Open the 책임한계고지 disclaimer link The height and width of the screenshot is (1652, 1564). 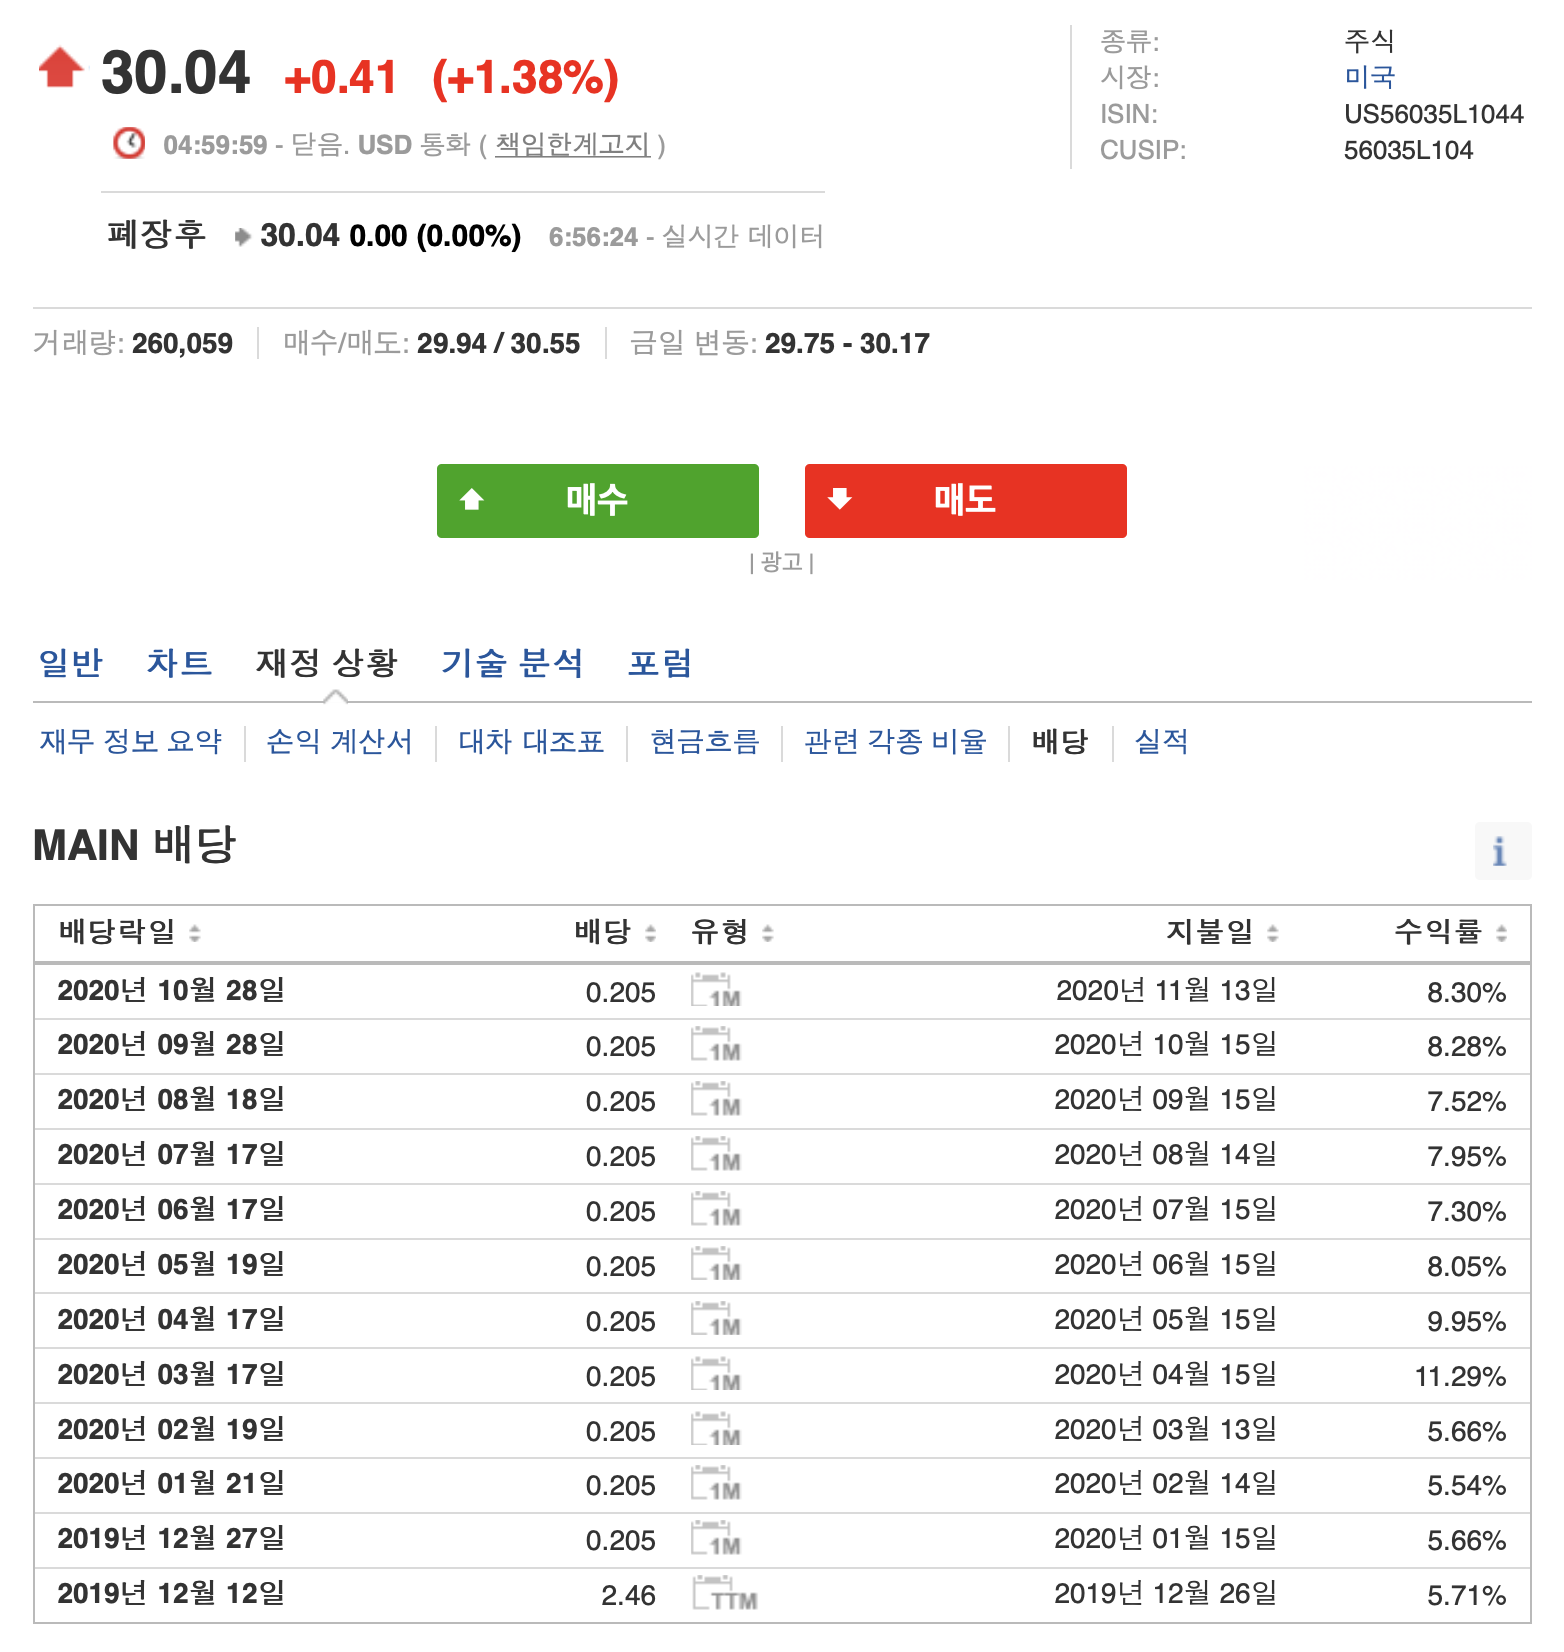(x=573, y=145)
